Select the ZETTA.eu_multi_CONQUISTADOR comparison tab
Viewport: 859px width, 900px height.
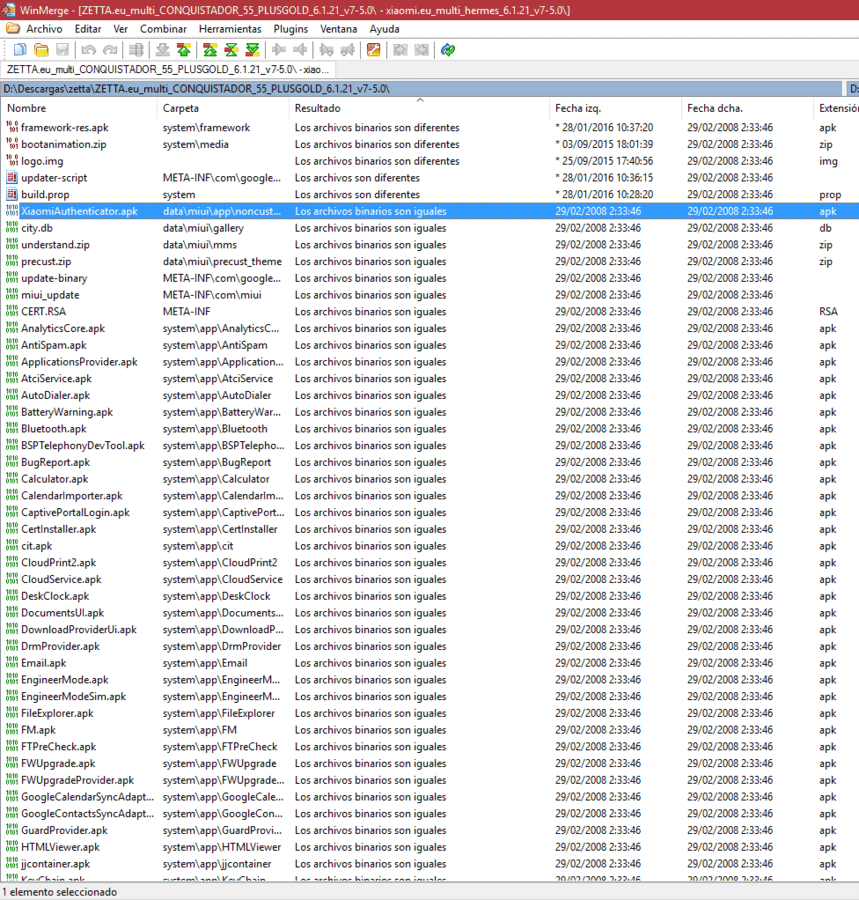click(168, 69)
